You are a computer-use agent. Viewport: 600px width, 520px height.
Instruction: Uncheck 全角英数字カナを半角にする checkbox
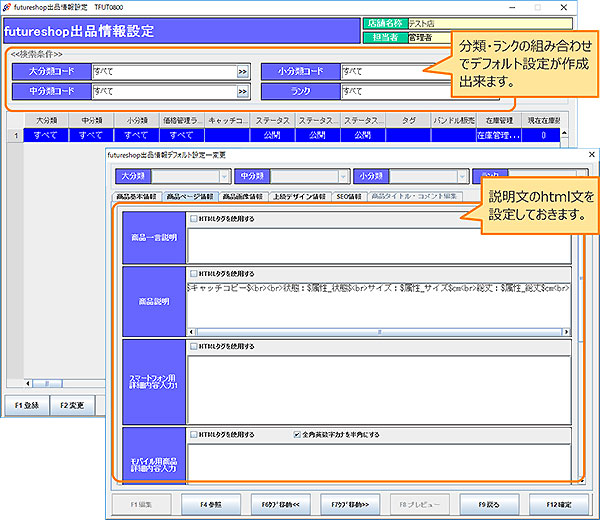pyautogui.click(x=297, y=435)
